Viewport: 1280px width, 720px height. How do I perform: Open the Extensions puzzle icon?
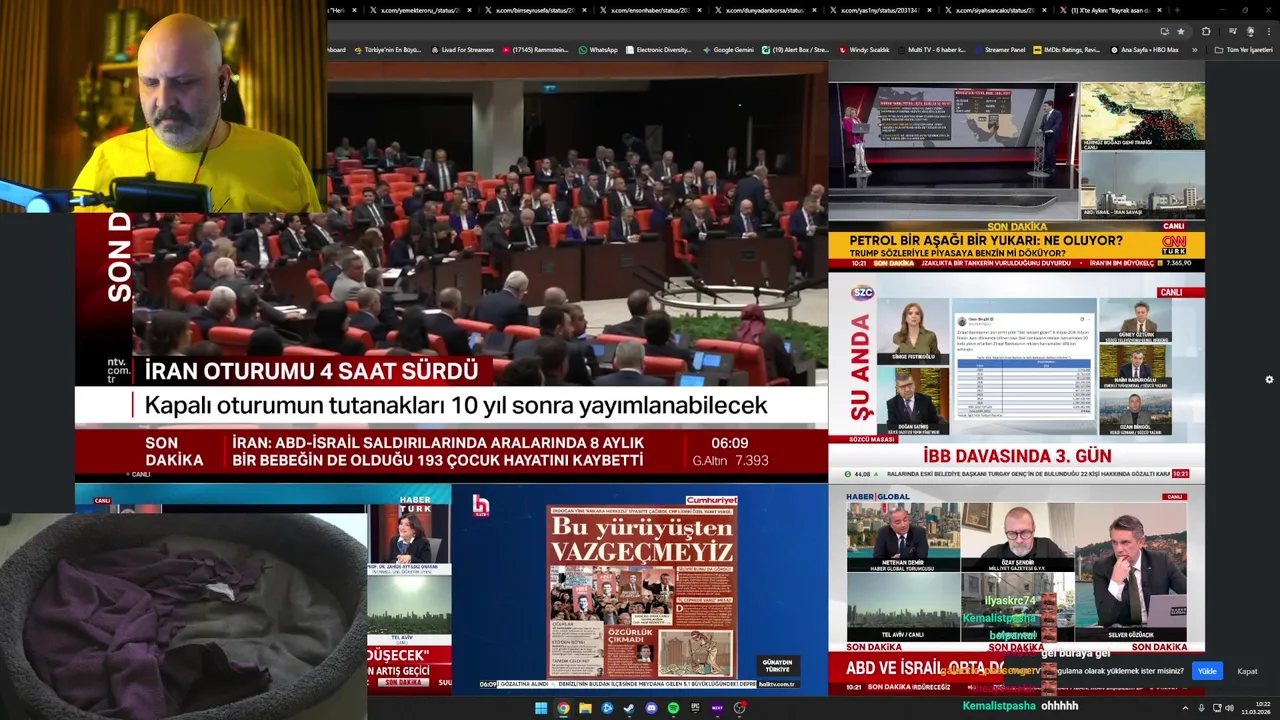(x=1206, y=32)
